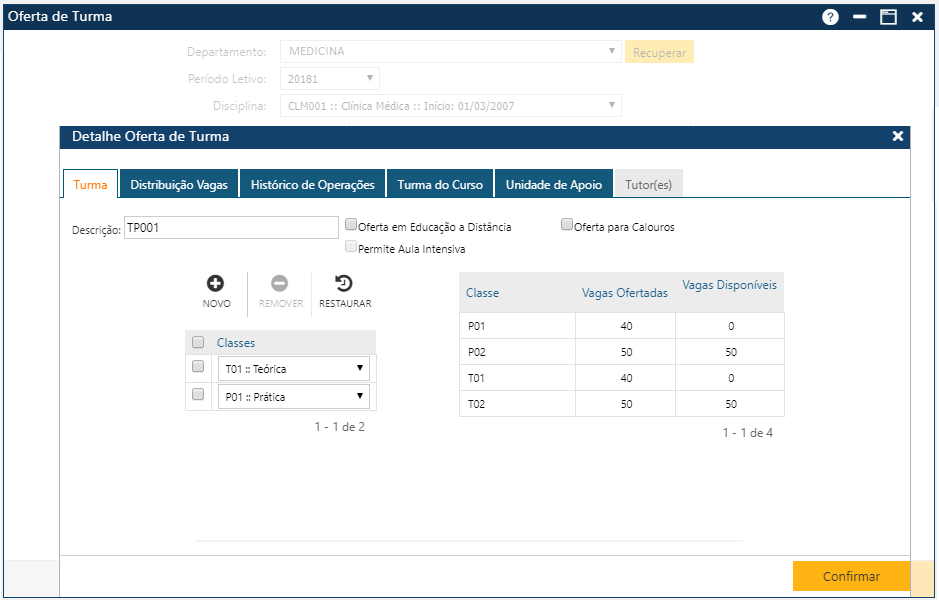Close the Detalhe Oferta de Turma dialog
The width and height of the screenshot is (939, 602).
(897, 136)
